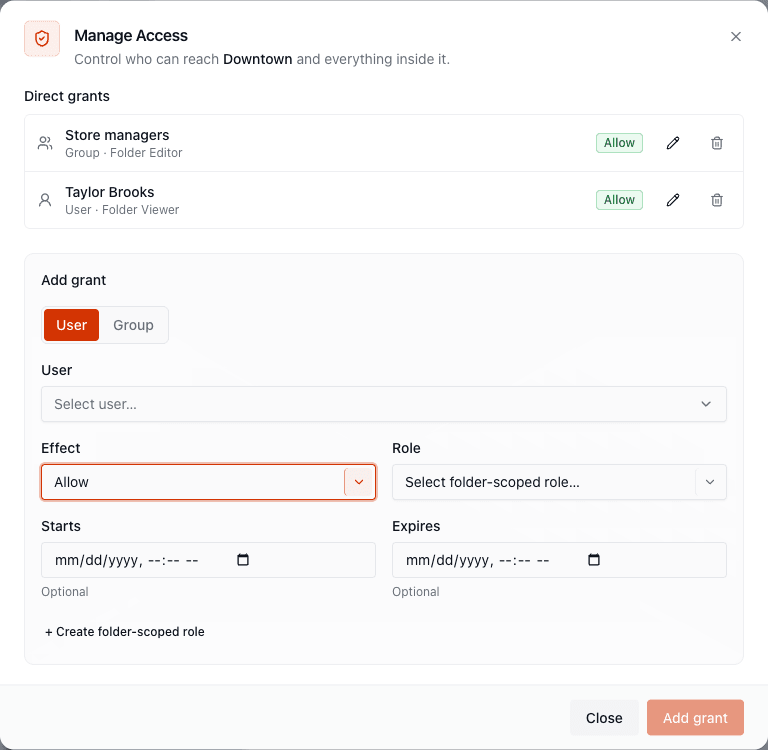Click the 'User · Folder Viewer' text

click(x=122, y=210)
